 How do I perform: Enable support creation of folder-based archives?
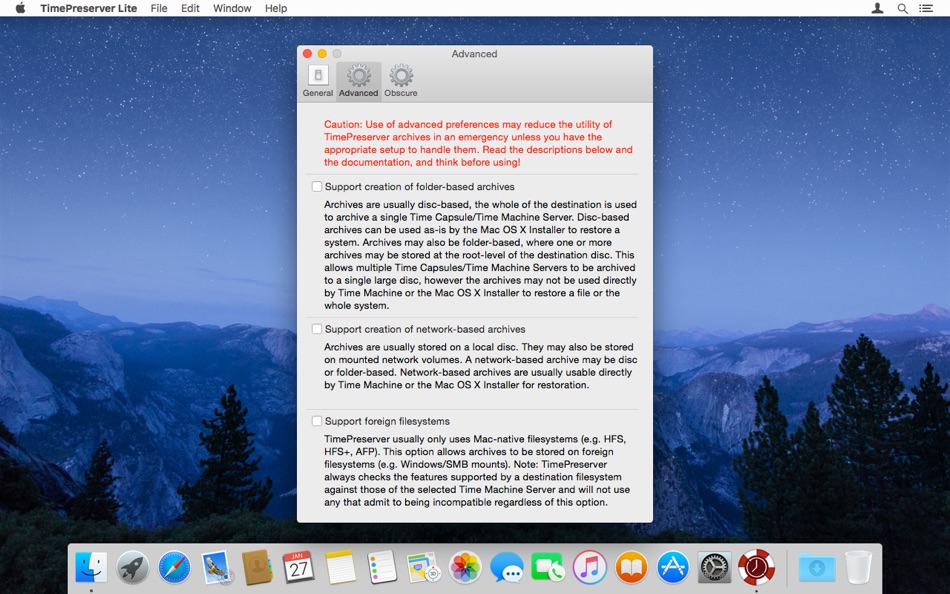(x=317, y=186)
